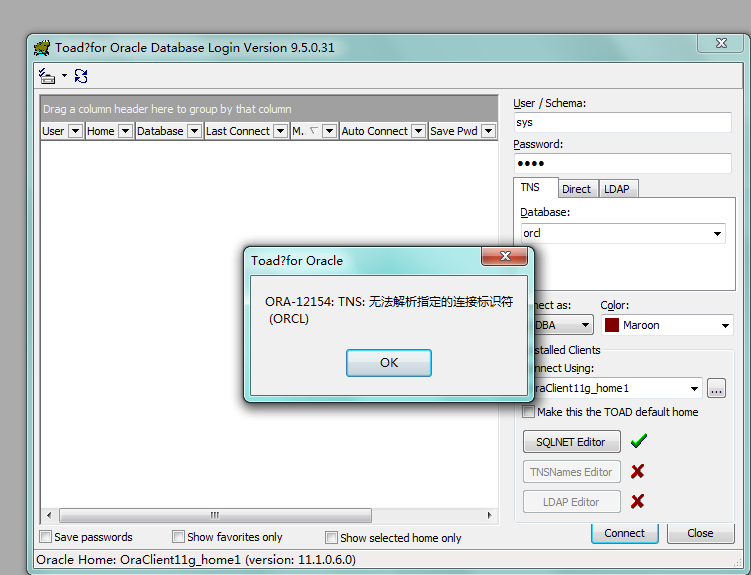
Task: Open the Database orcl dropdown
Action: [x=717, y=233]
